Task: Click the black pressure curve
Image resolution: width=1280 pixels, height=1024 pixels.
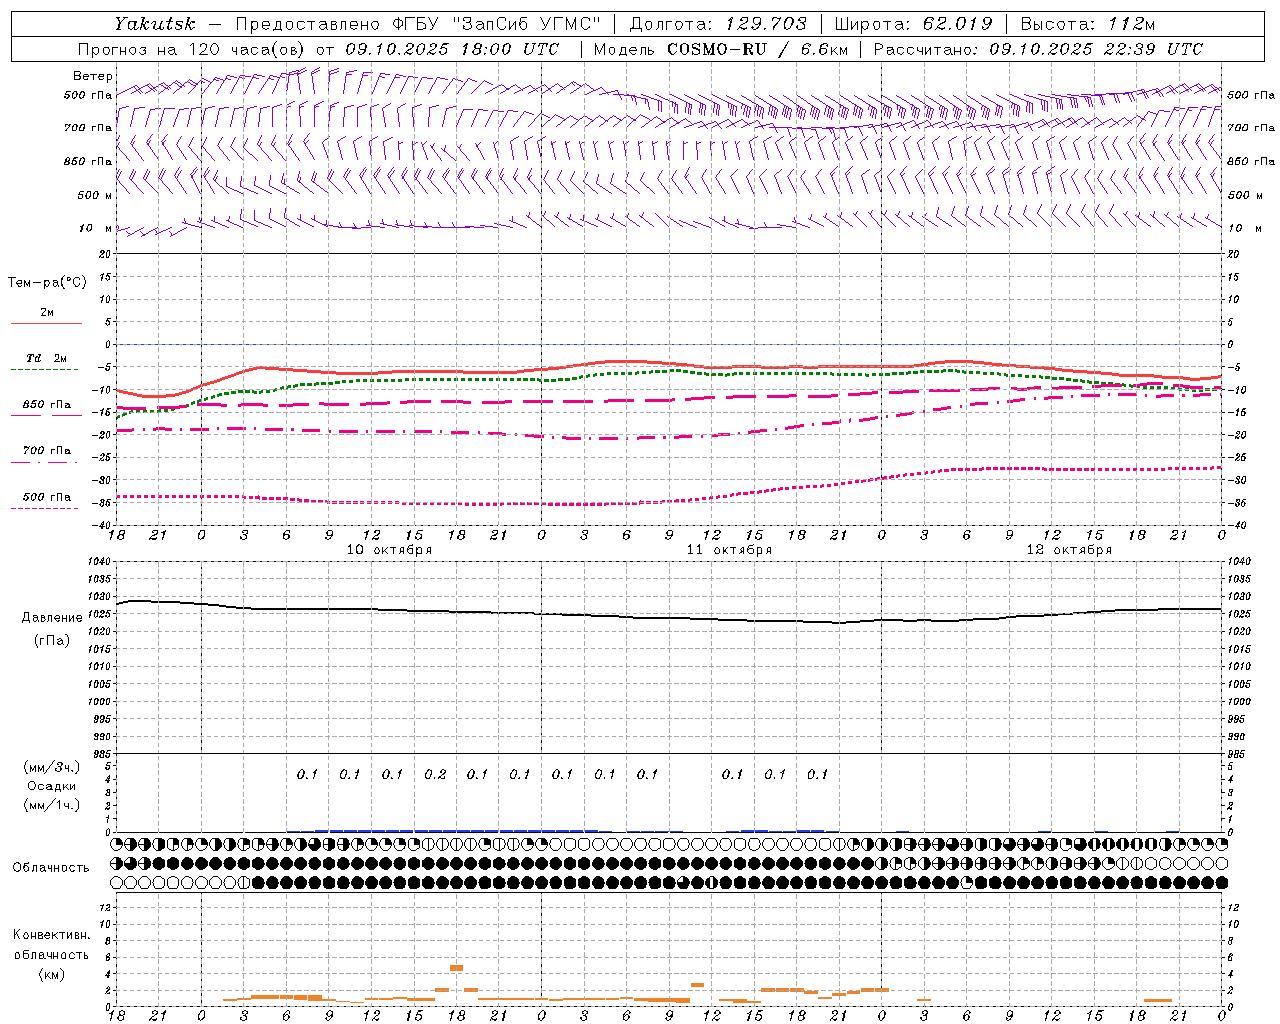Action: (x=670, y=617)
